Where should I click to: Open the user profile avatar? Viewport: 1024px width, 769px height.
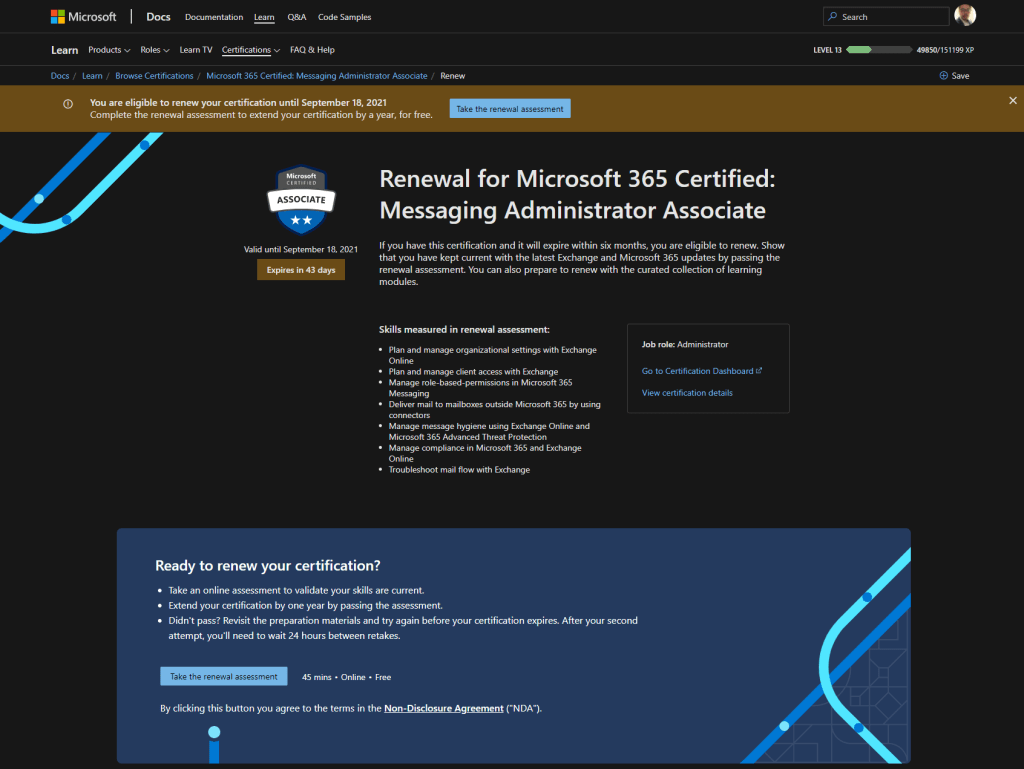965,16
